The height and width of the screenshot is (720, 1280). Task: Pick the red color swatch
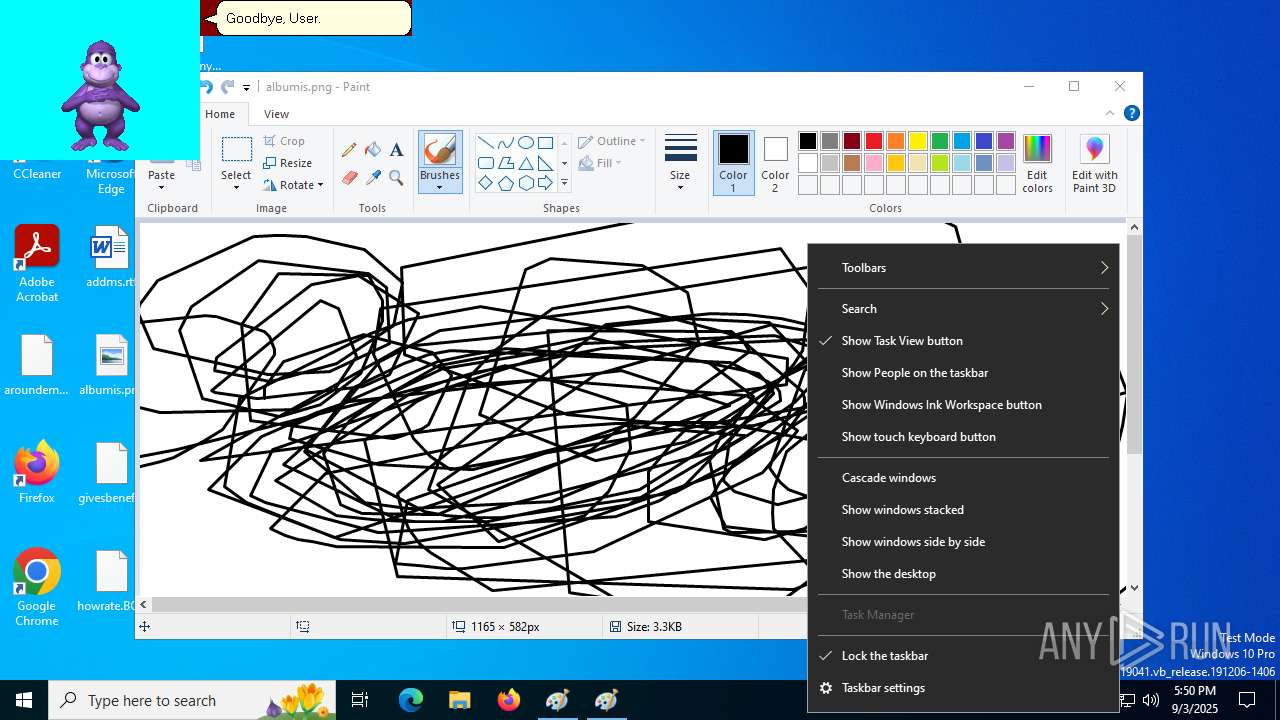coord(874,141)
